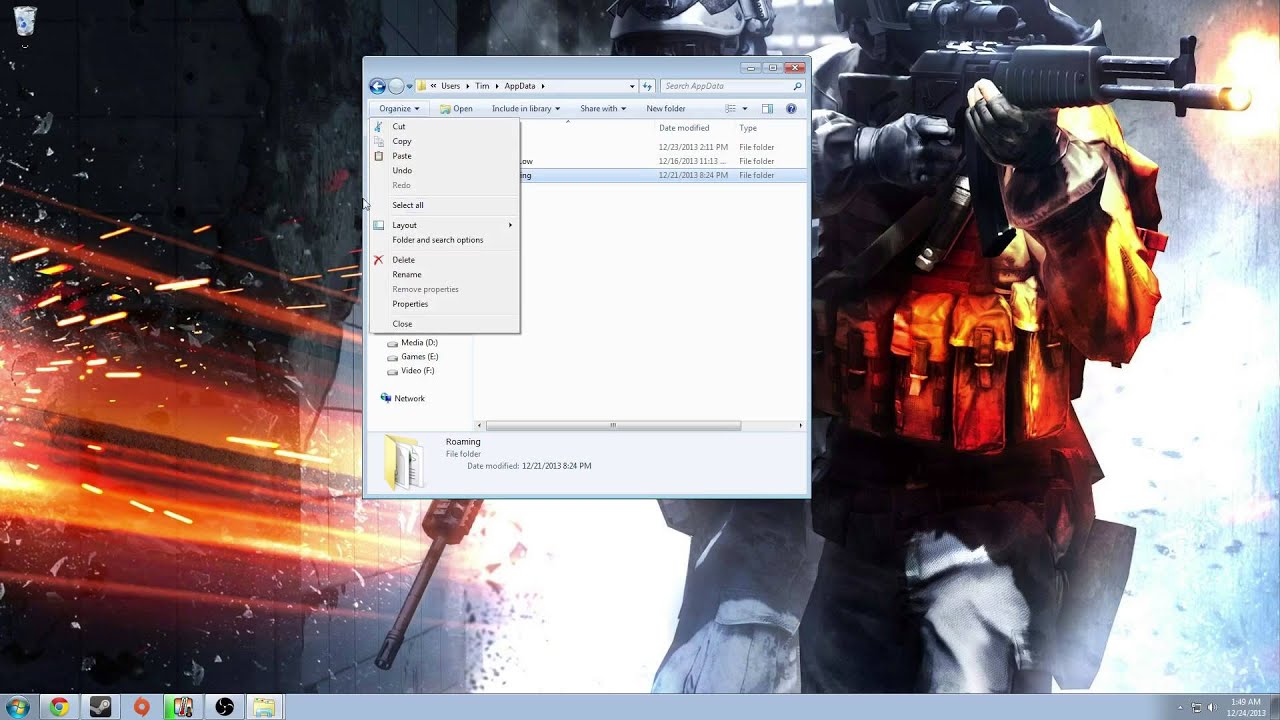Viewport: 1280px width, 720px height.
Task: Open the Recycle Bin desktop icon
Action: pyautogui.click(x=25, y=21)
